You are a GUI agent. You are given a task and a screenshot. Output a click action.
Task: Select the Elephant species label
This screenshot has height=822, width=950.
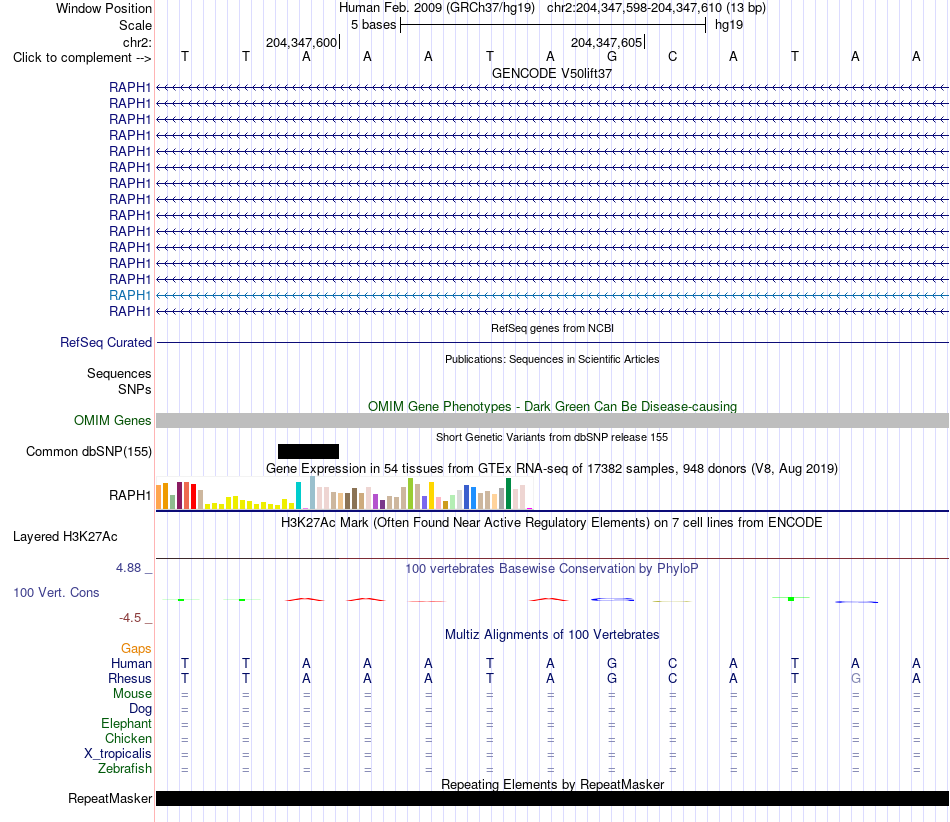[x=126, y=723]
